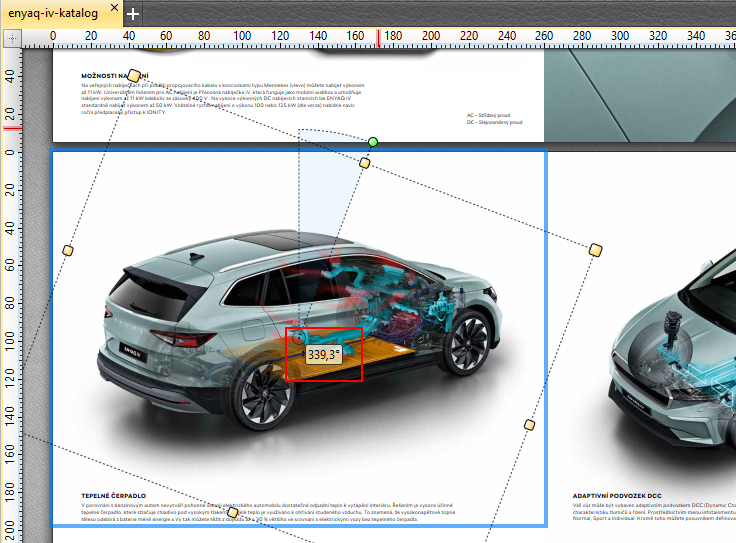Select yellow handle on frame's left edge

click(68, 251)
